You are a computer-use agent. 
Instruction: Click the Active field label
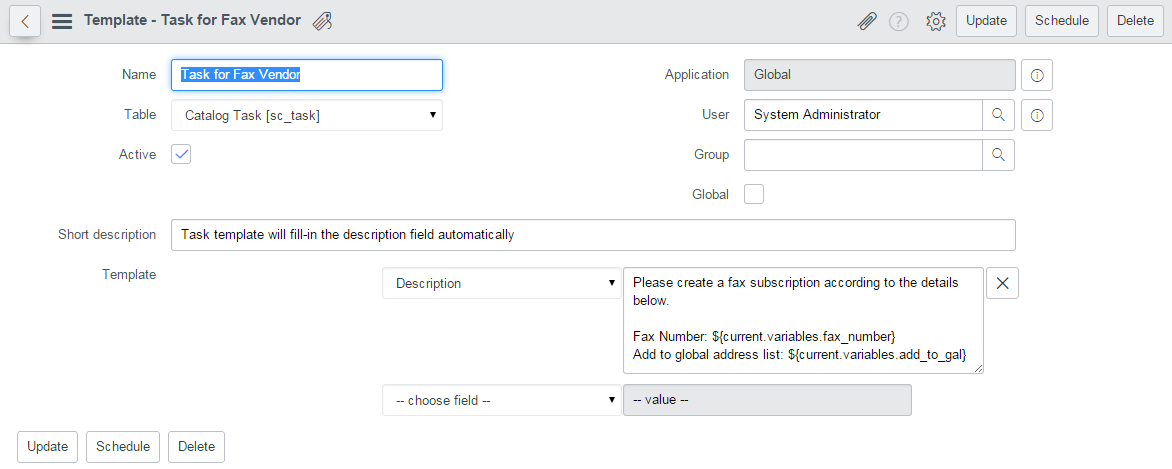point(138,155)
